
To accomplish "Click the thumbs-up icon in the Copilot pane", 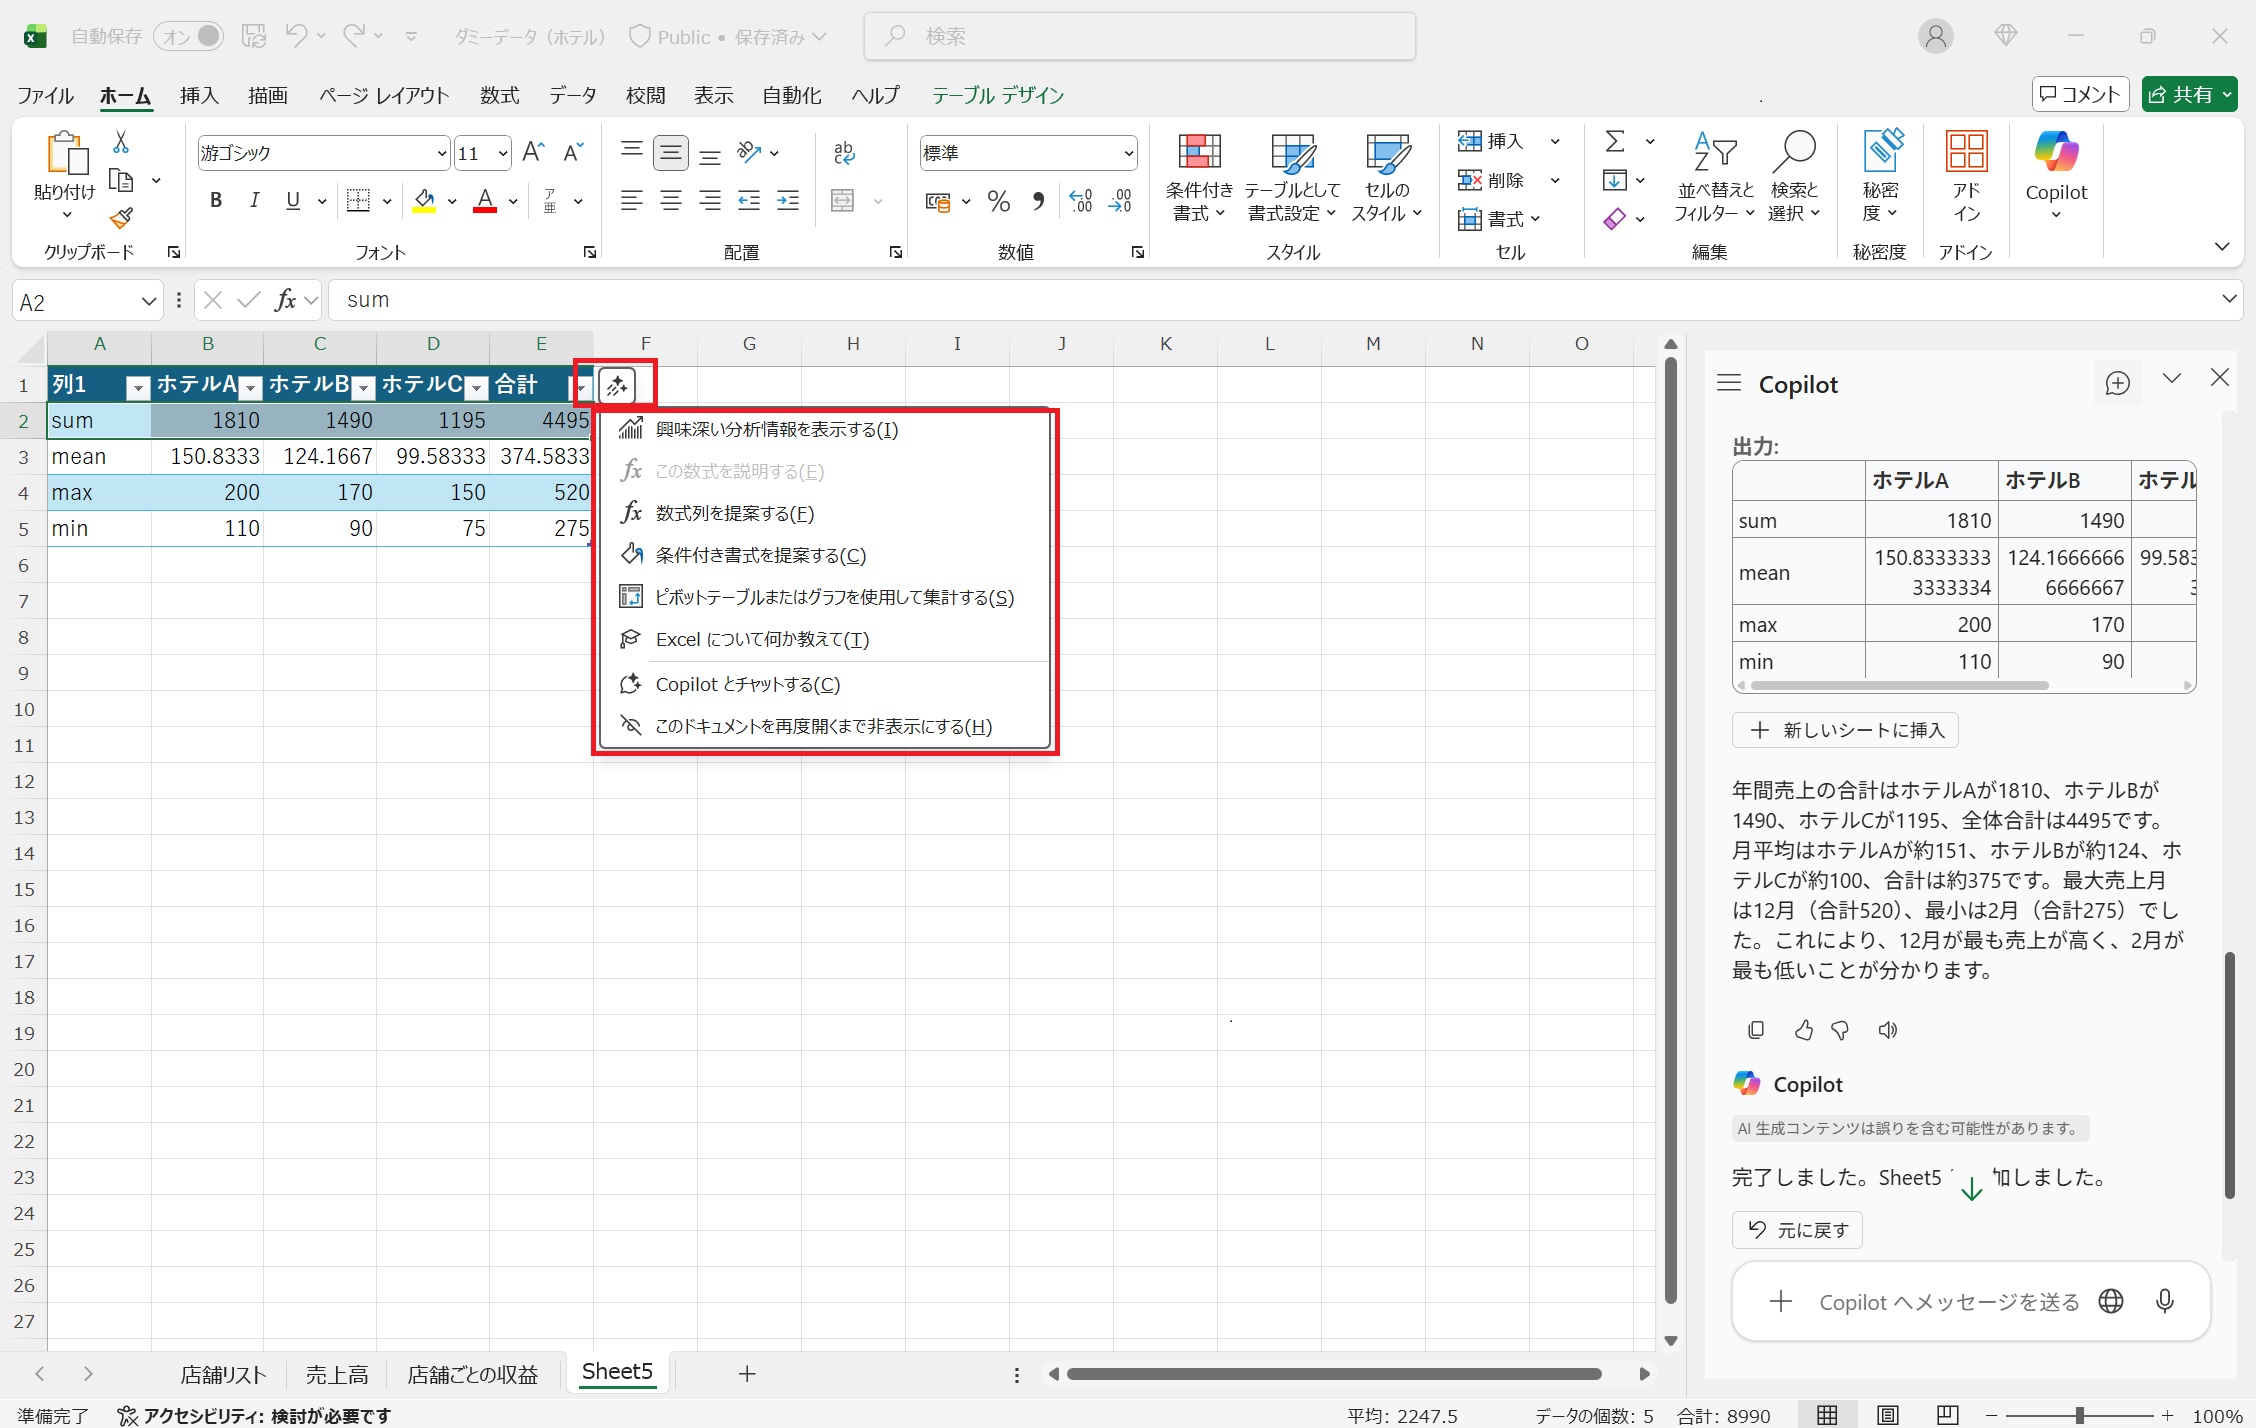I will point(1803,1030).
